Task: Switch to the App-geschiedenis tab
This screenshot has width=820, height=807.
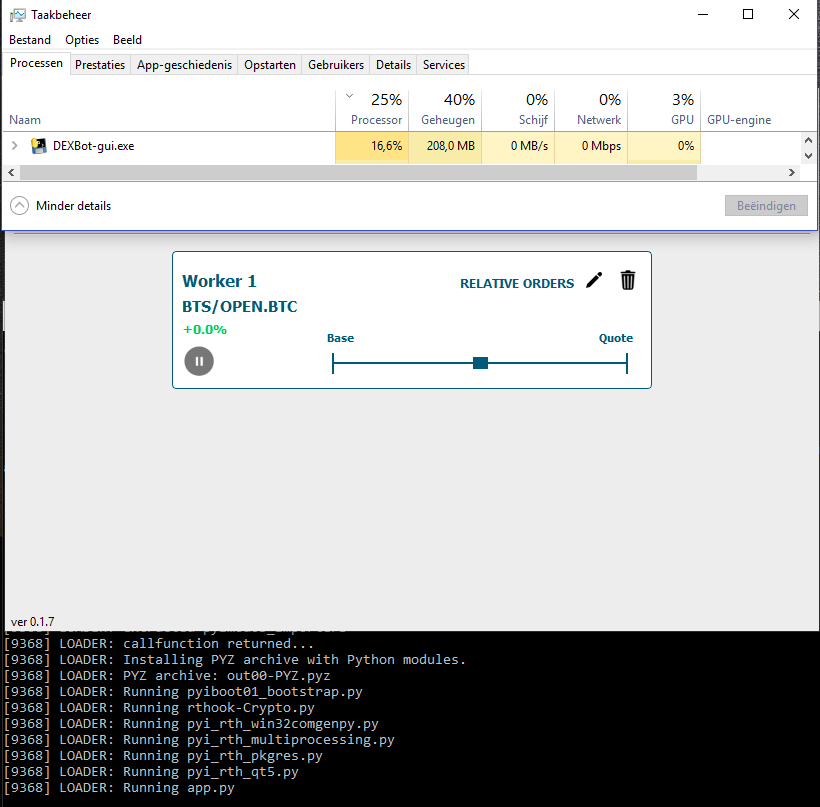Action: [184, 65]
